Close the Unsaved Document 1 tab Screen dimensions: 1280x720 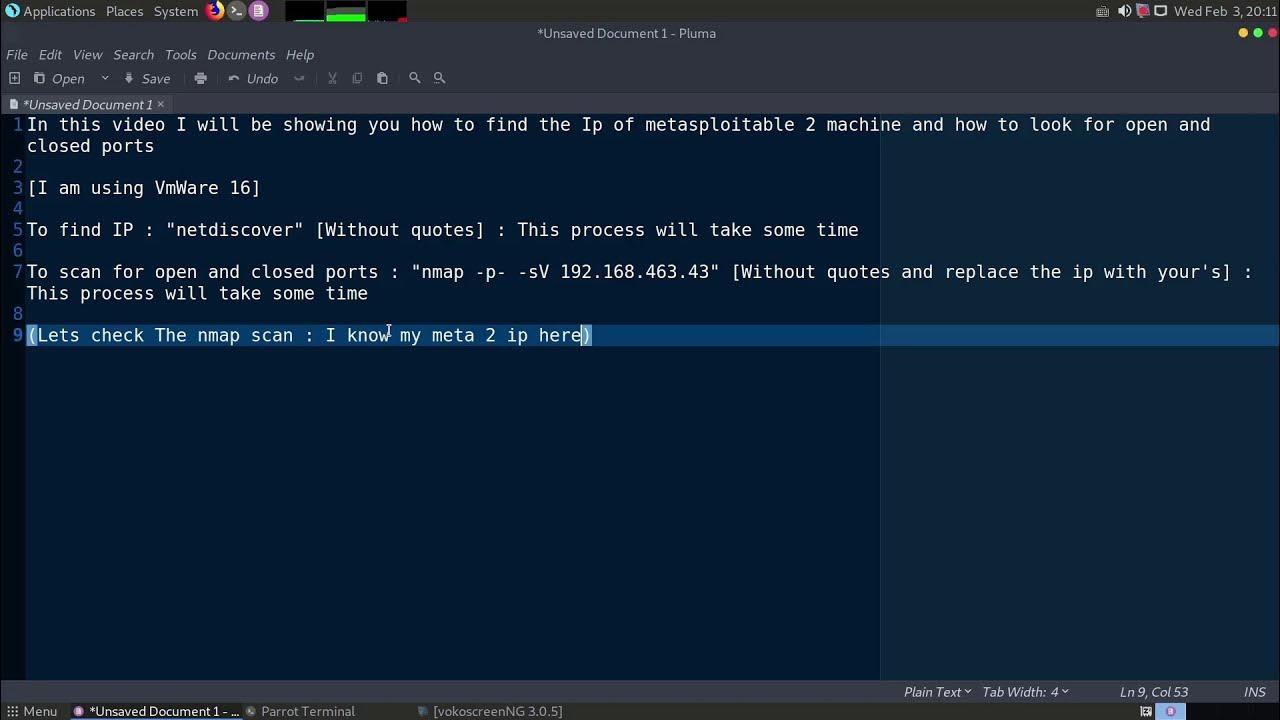[160, 104]
